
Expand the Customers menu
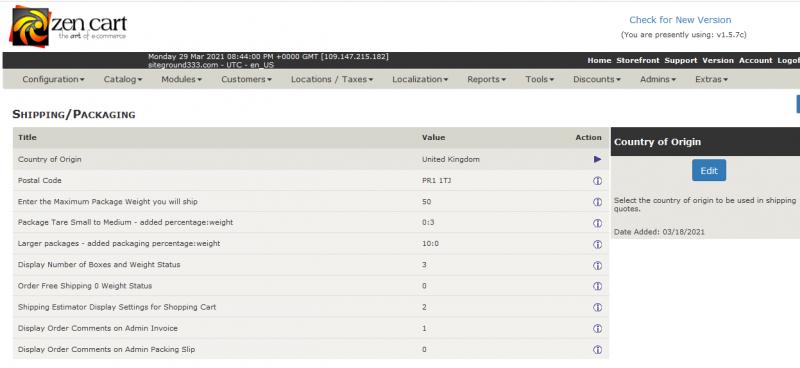pyautogui.click(x=246, y=79)
